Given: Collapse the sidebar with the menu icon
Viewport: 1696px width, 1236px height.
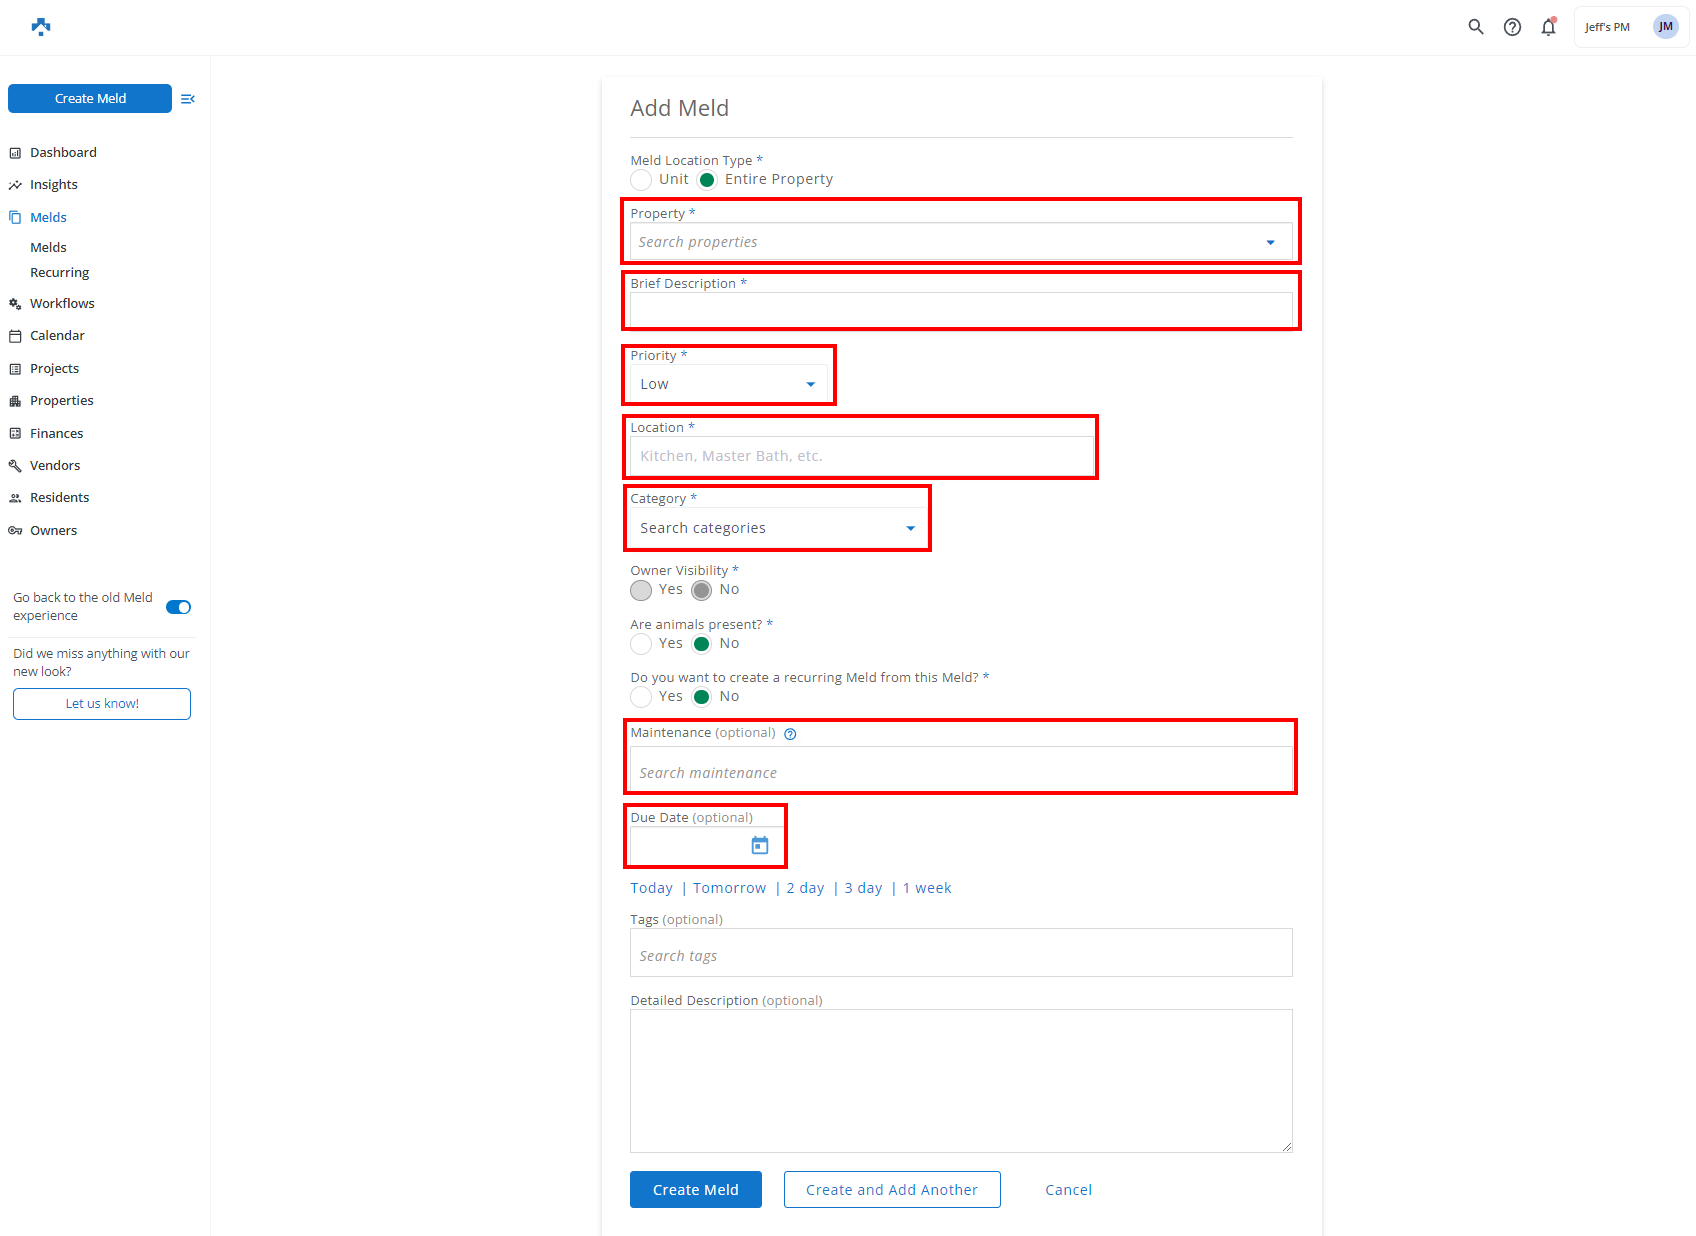Looking at the screenshot, I should [x=187, y=99].
